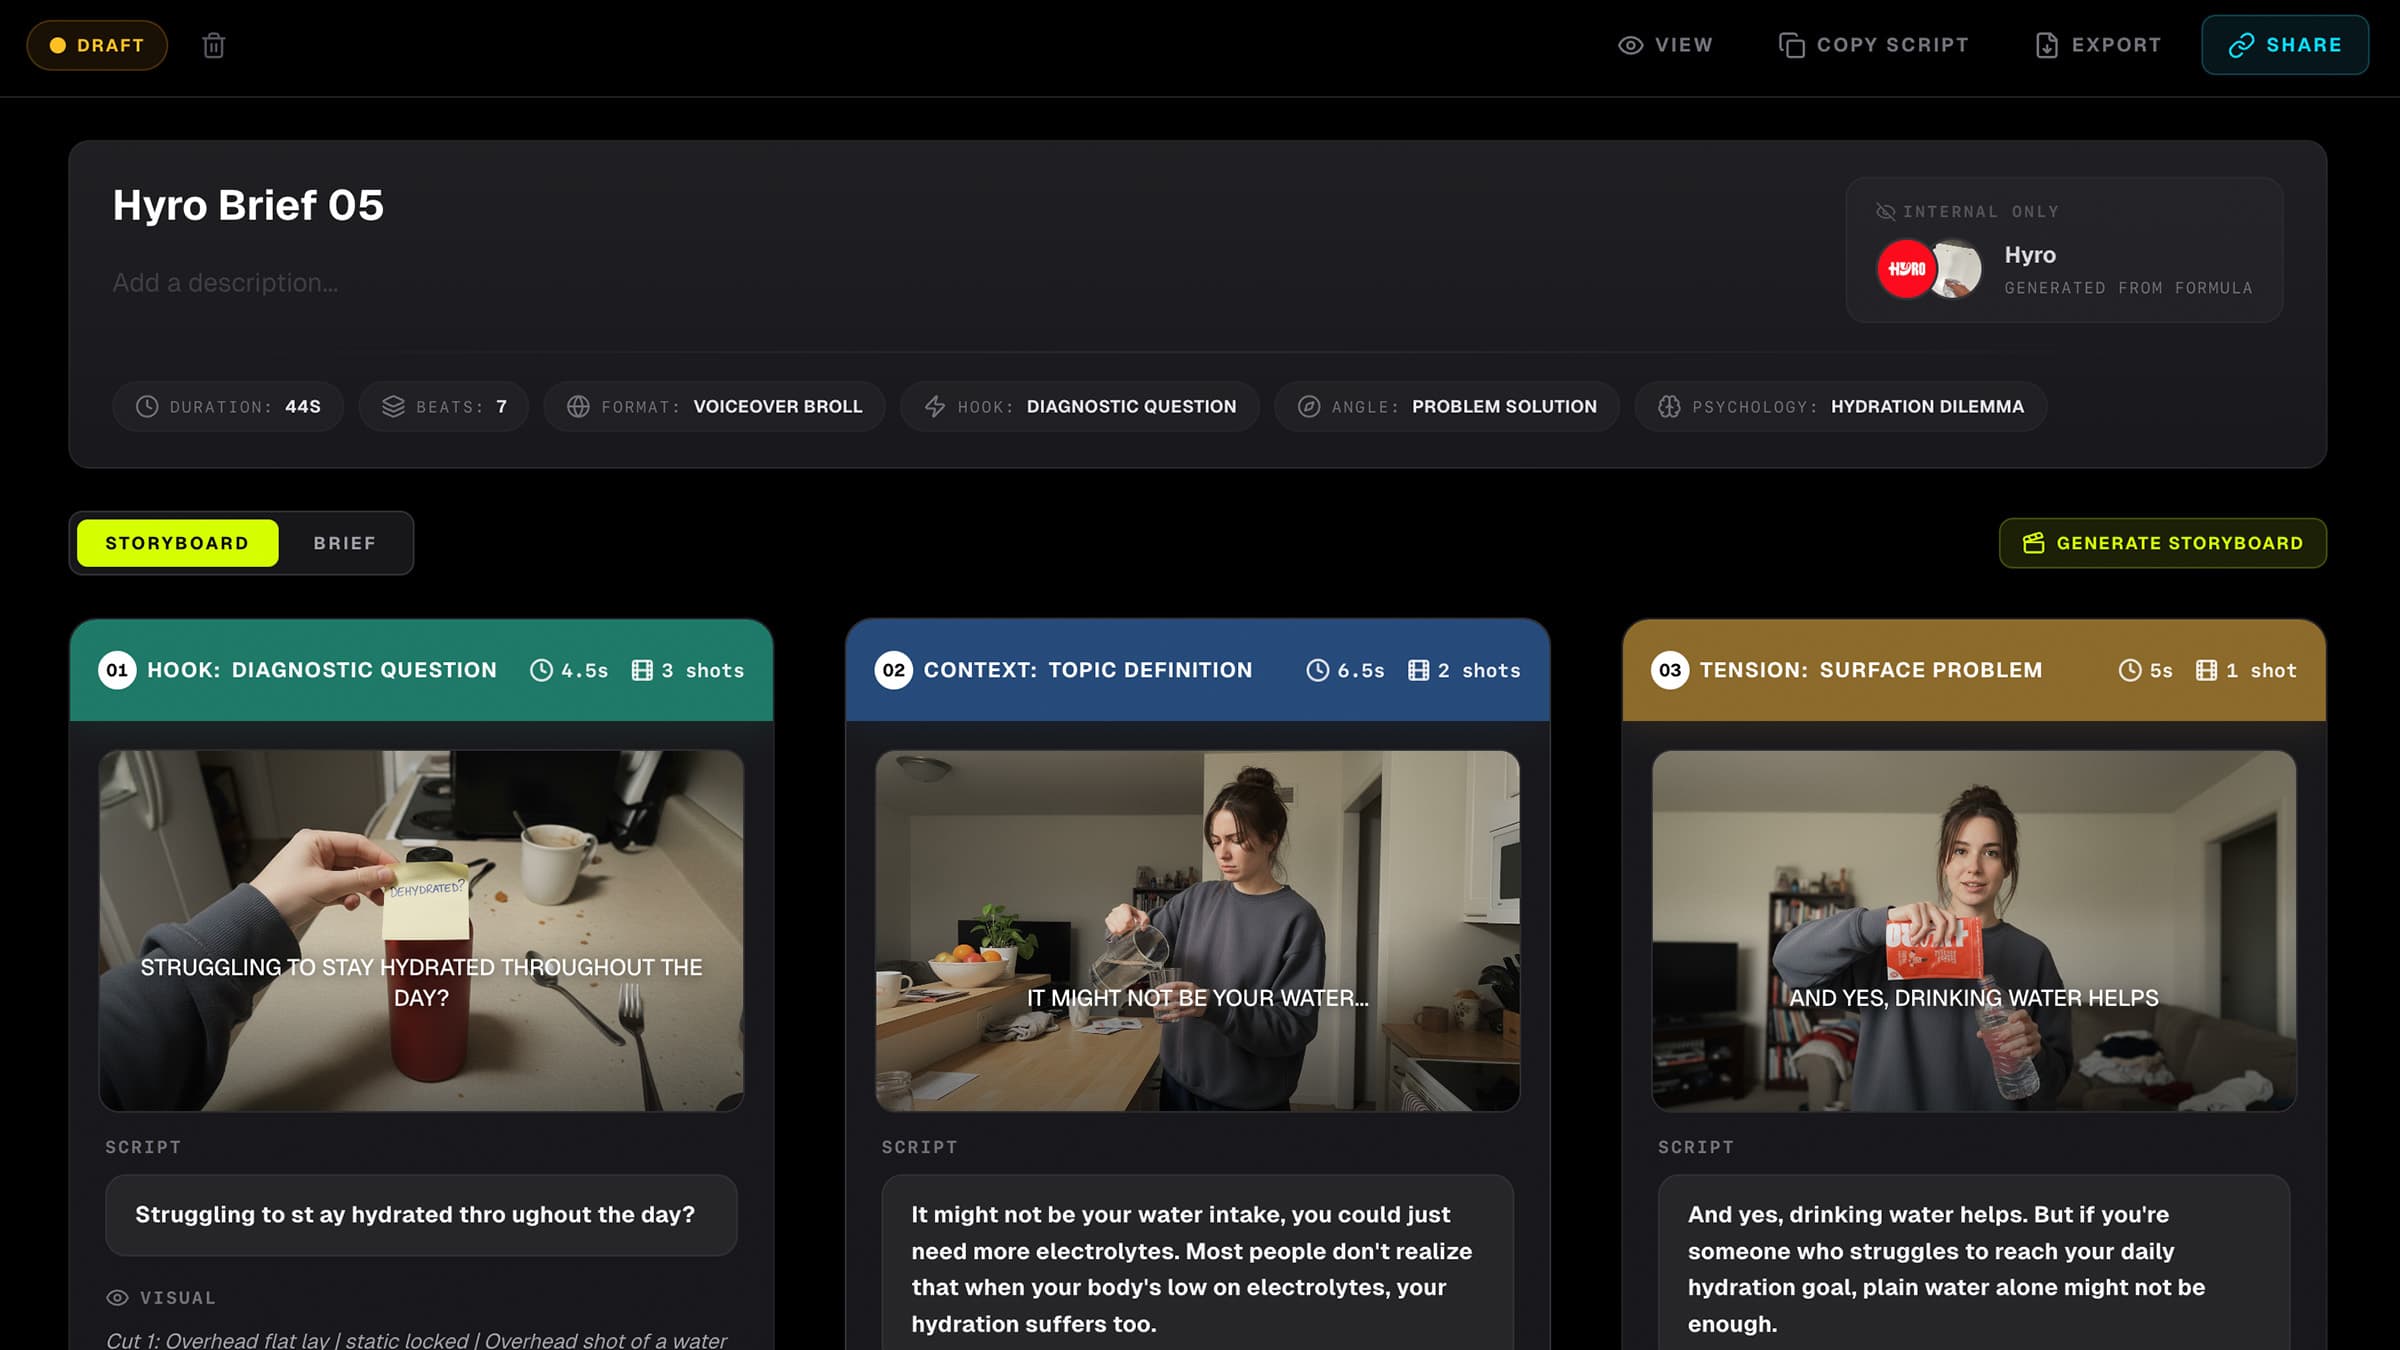
Task: Click the View eye icon
Action: pyautogui.click(x=1630, y=45)
